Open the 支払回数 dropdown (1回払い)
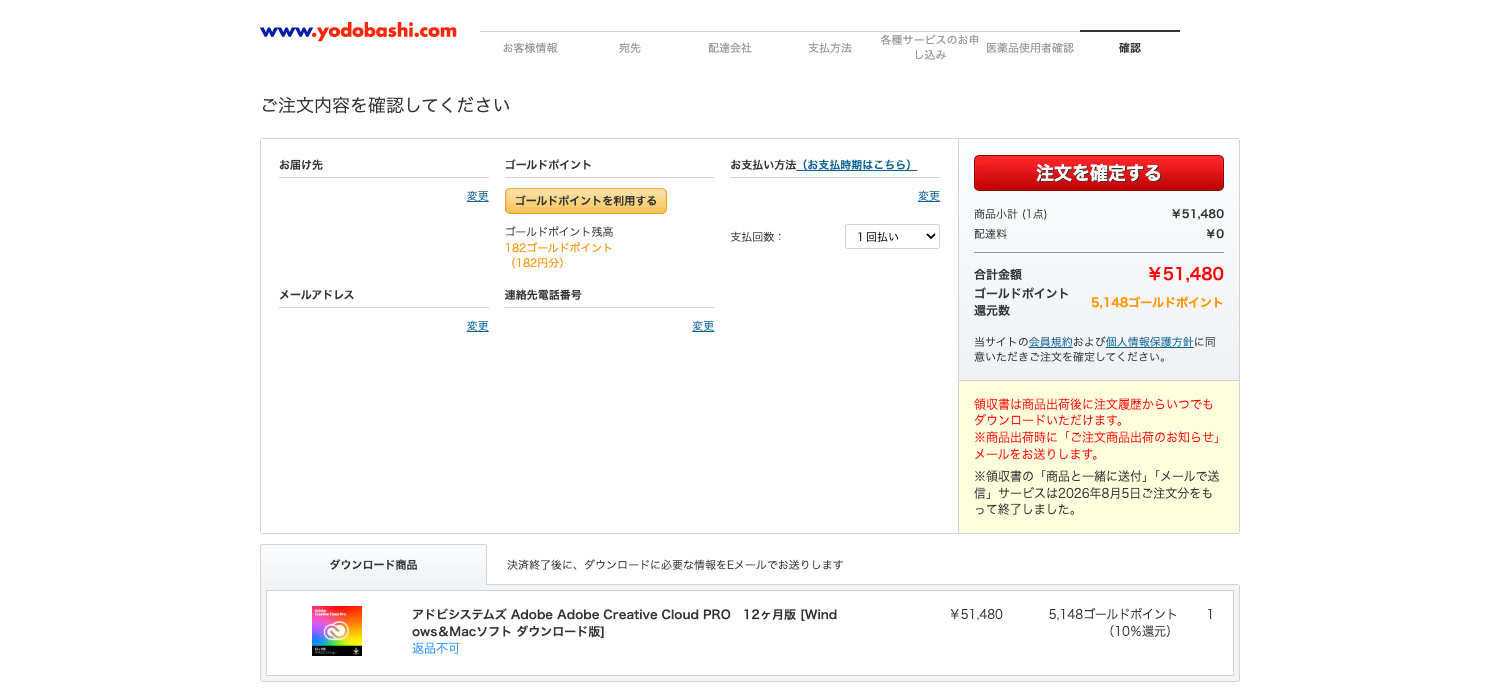Screen dimensions: 1500x698 pos(892,237)
